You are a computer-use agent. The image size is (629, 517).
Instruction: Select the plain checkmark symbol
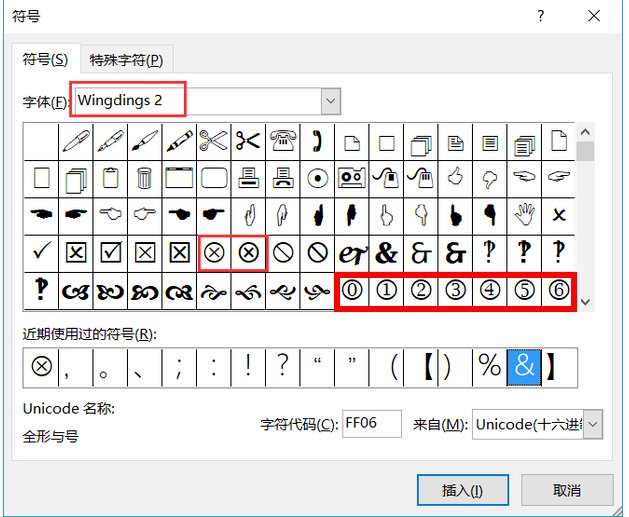coord(41,253)
